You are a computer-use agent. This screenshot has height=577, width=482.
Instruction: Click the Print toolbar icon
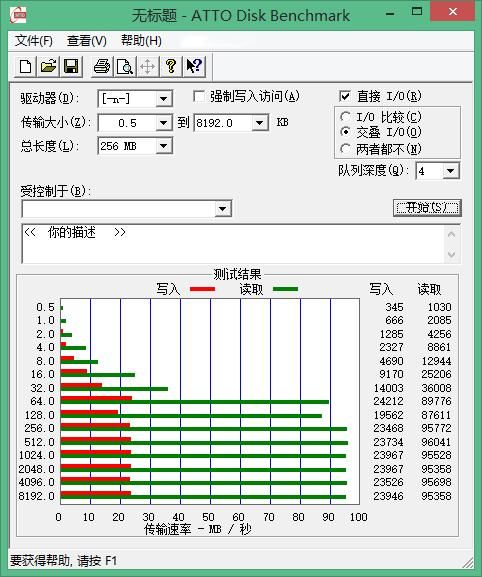(x=102, y=67)
